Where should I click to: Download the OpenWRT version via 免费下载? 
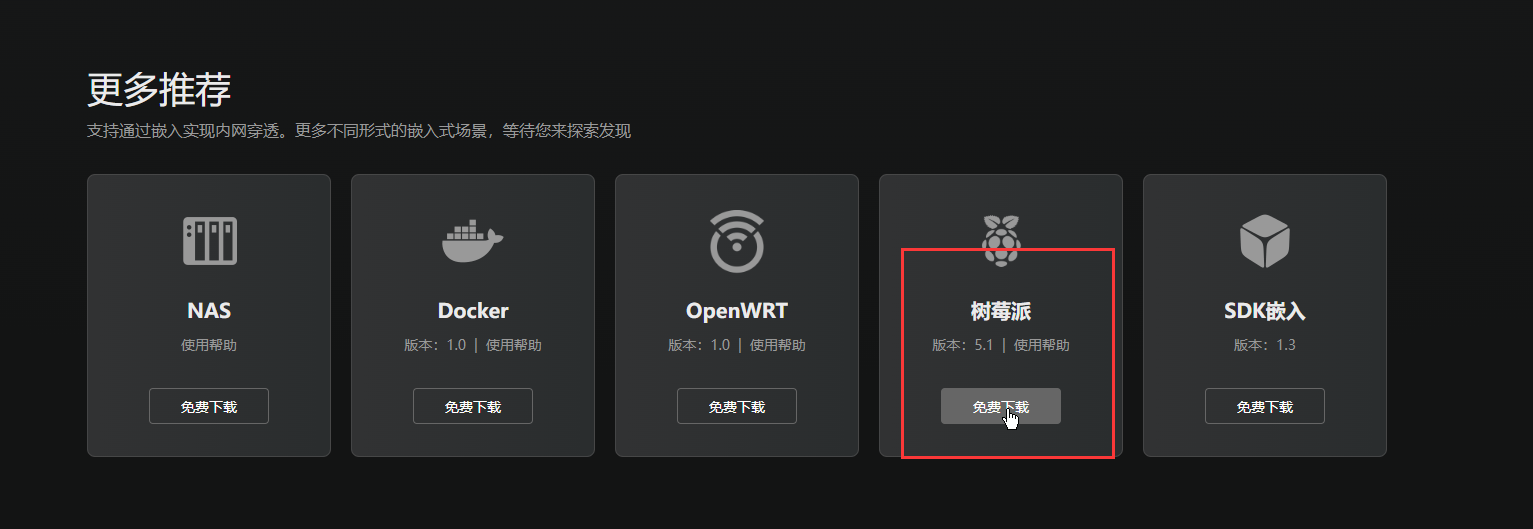(737, 406)
